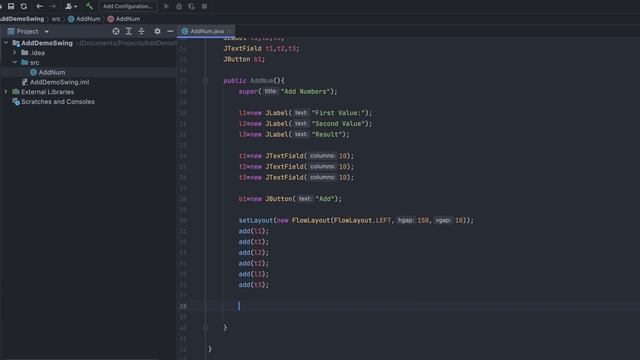
Task: Open Project panel settings gear
Action: click(157, 31)
